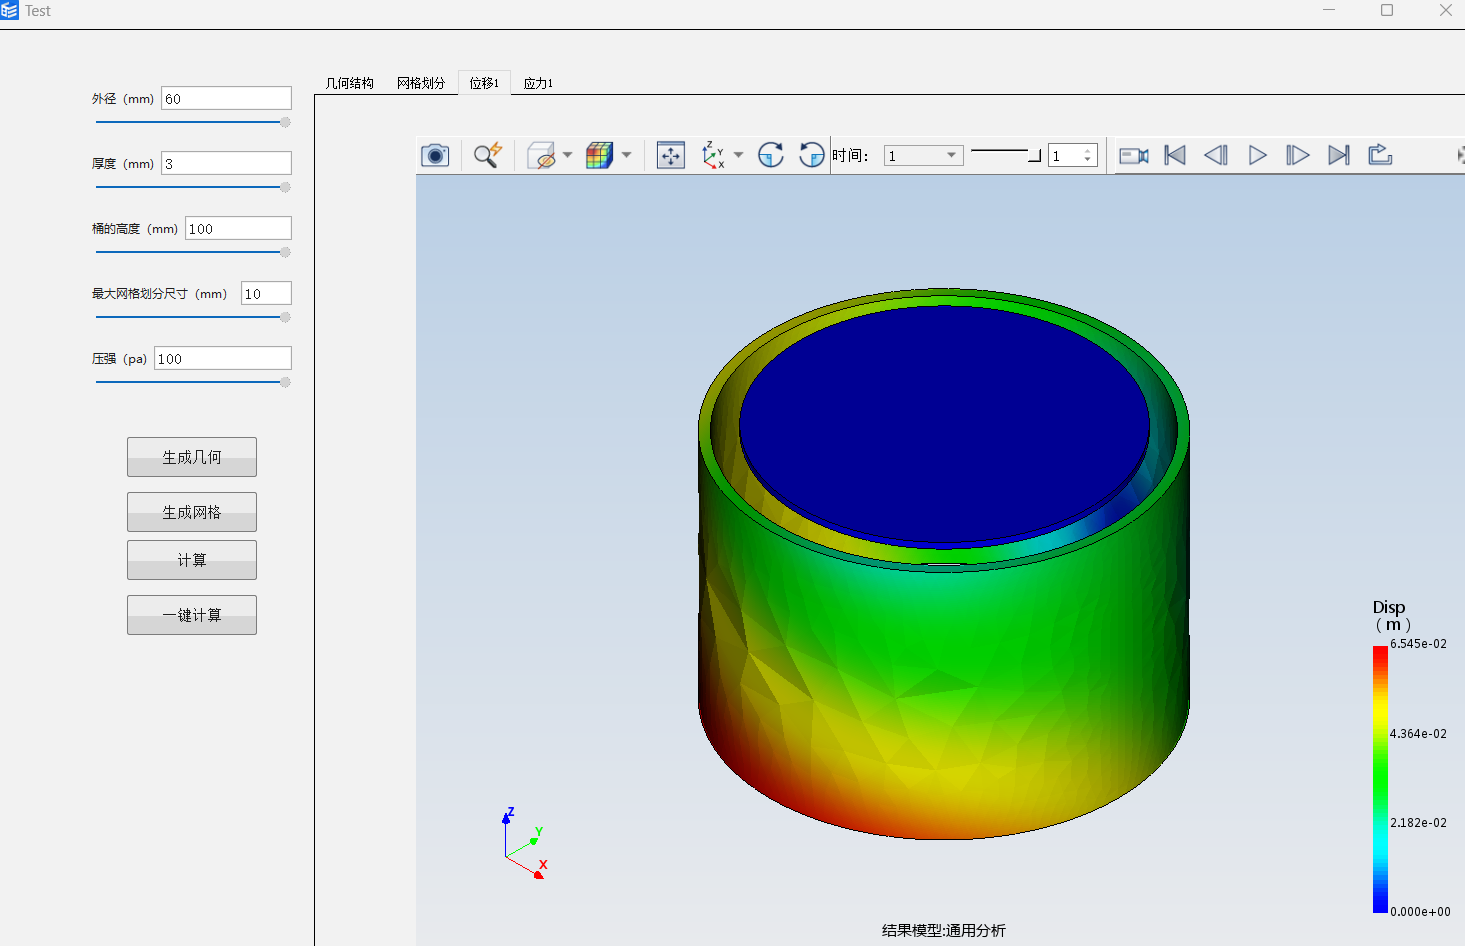Click the 生成几何 button
Screen dimensions: 1465x946
(x=192, y=457)
